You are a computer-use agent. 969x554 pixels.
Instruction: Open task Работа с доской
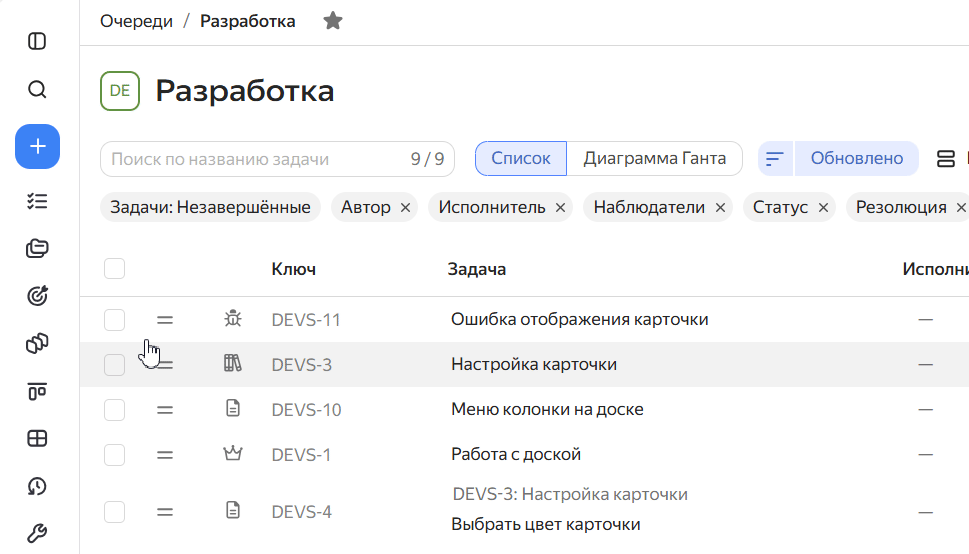[x=516, y=454]
